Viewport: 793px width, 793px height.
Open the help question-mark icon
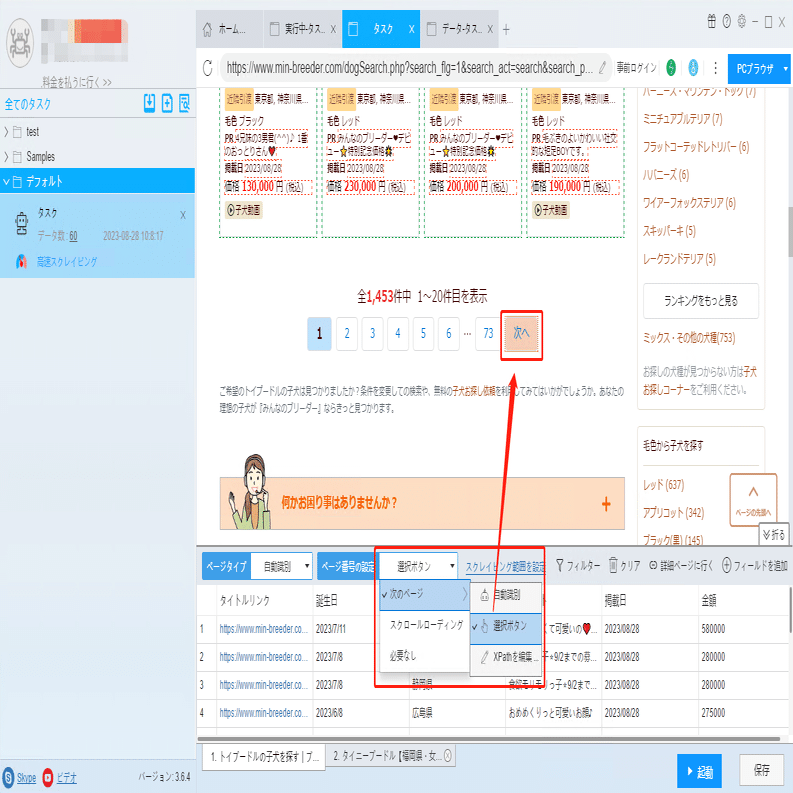[x=727, y=21]
